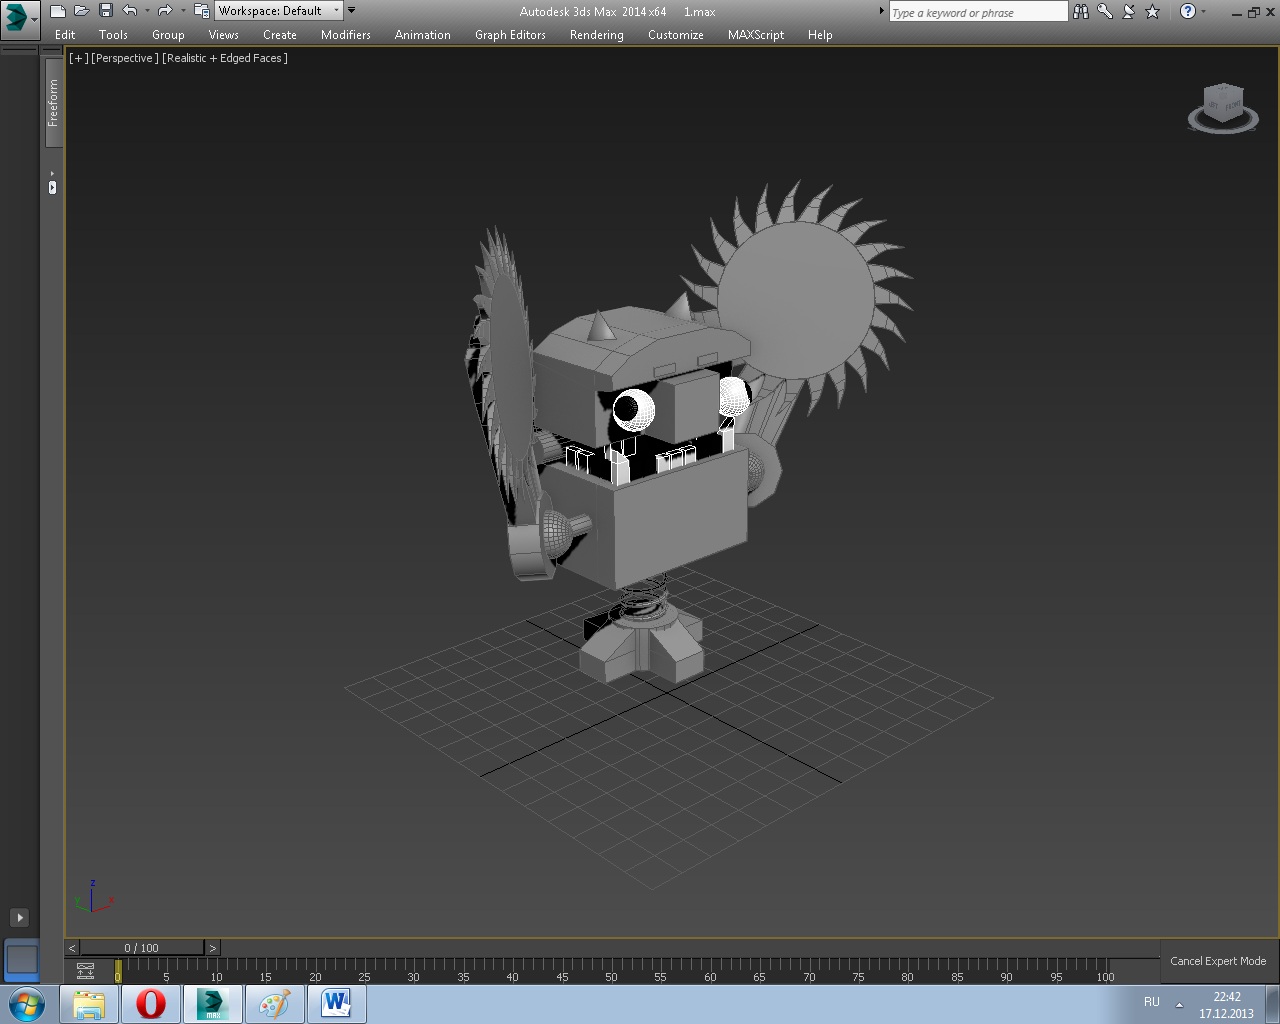The image size is (1280, 1024).
Task: Click the [Perspective] viewport label
Action: (124, 58)
